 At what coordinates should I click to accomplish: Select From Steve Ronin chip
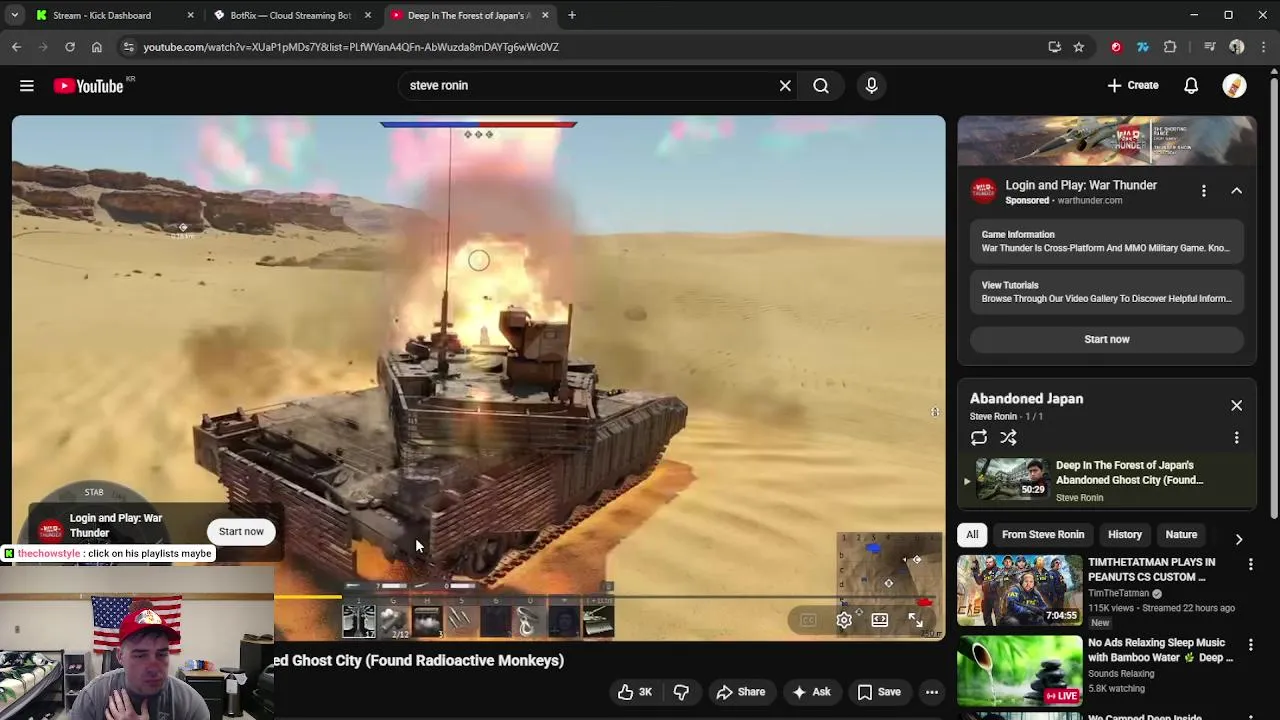(x=1043, y=535)
